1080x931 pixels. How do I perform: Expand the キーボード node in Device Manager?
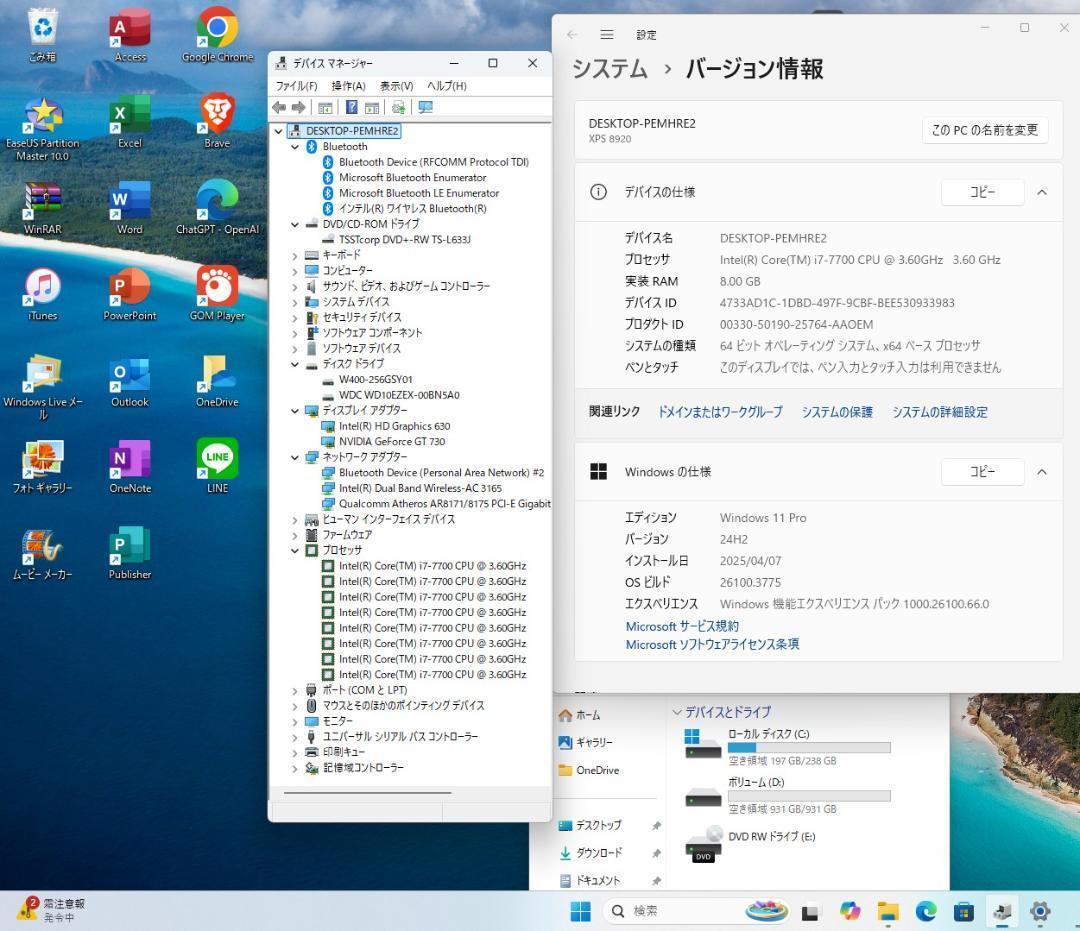point(294,255)
